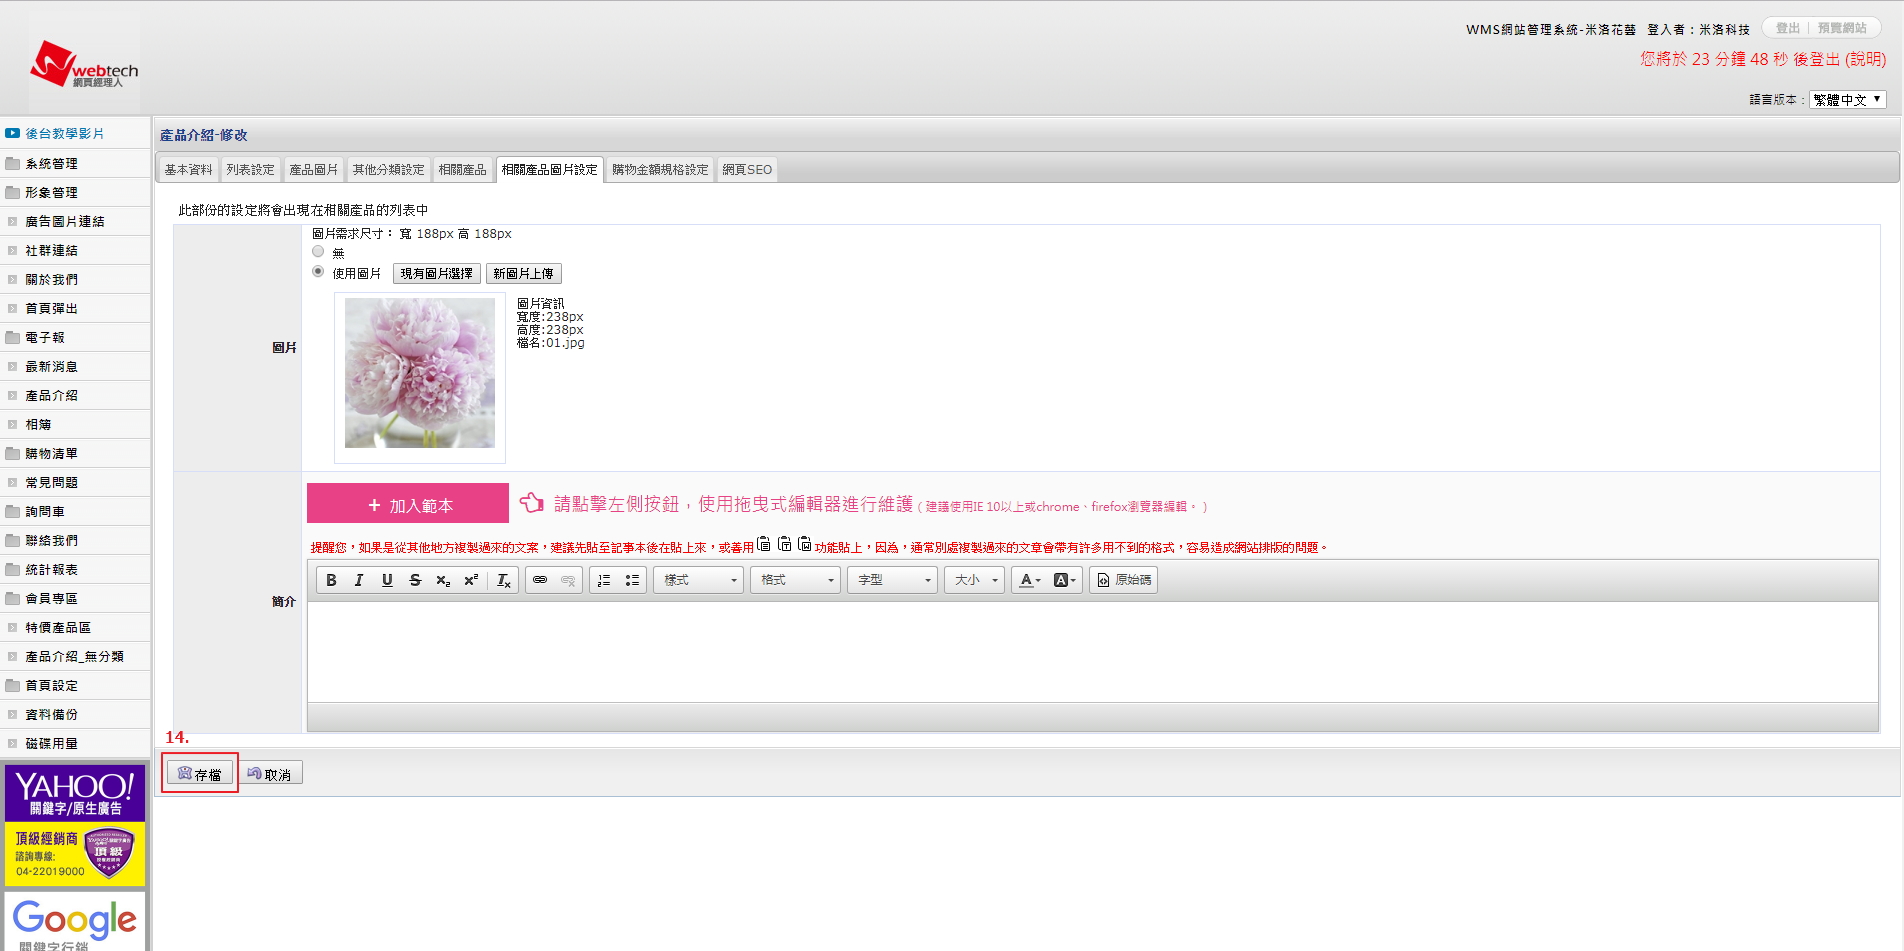This screenshot has width=1904, height=951.
Task: Click the 存檔 save button
Action: tap(200, 774)
